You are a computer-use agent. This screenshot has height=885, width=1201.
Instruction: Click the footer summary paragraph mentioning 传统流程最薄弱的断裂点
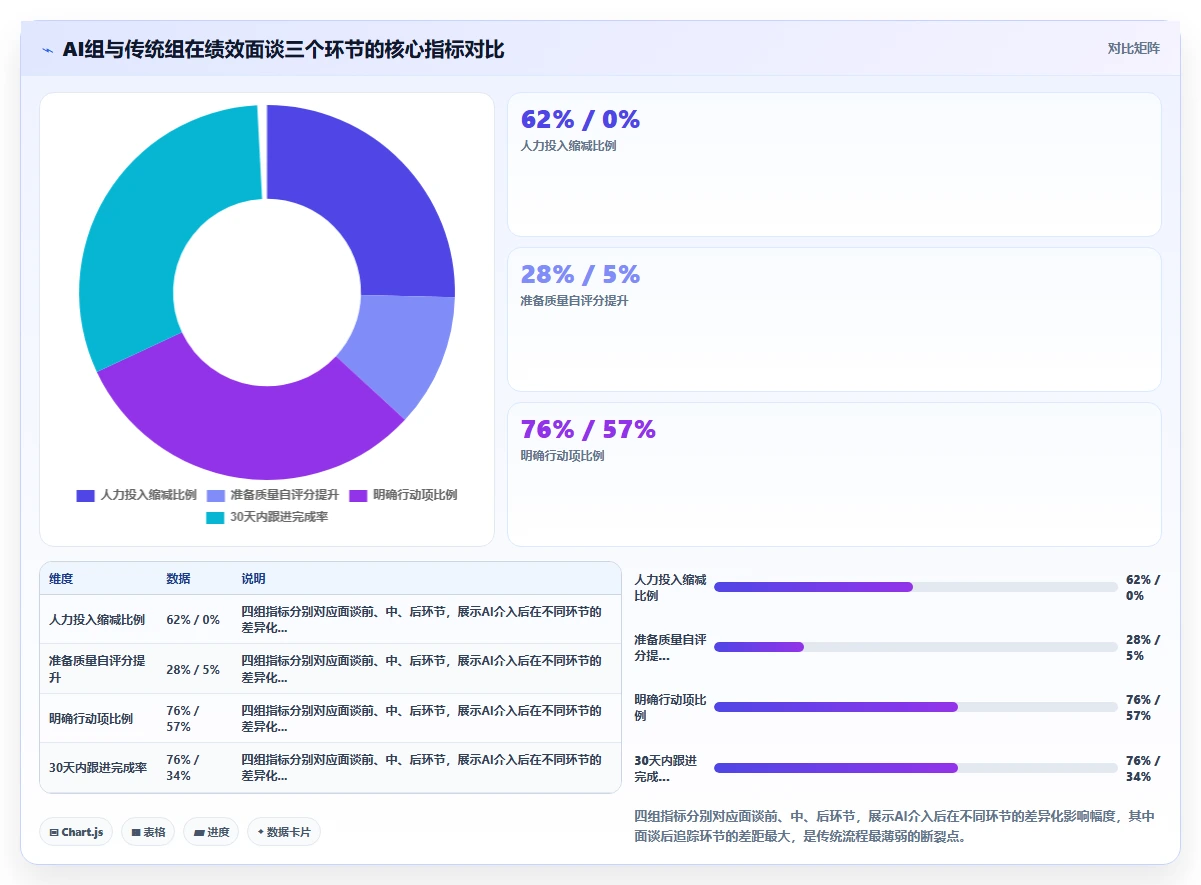tap(894, 826)
